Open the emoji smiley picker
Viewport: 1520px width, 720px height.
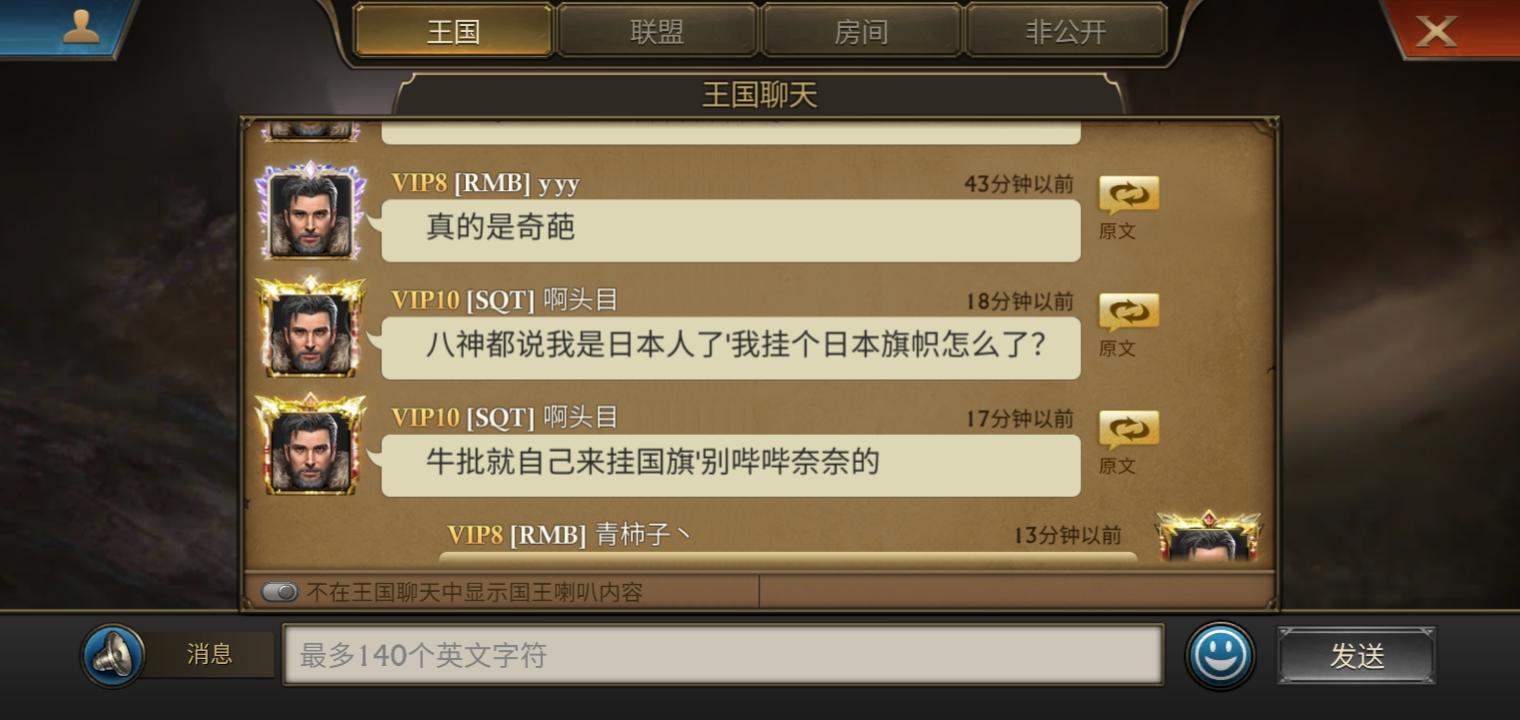[1220, 656]
